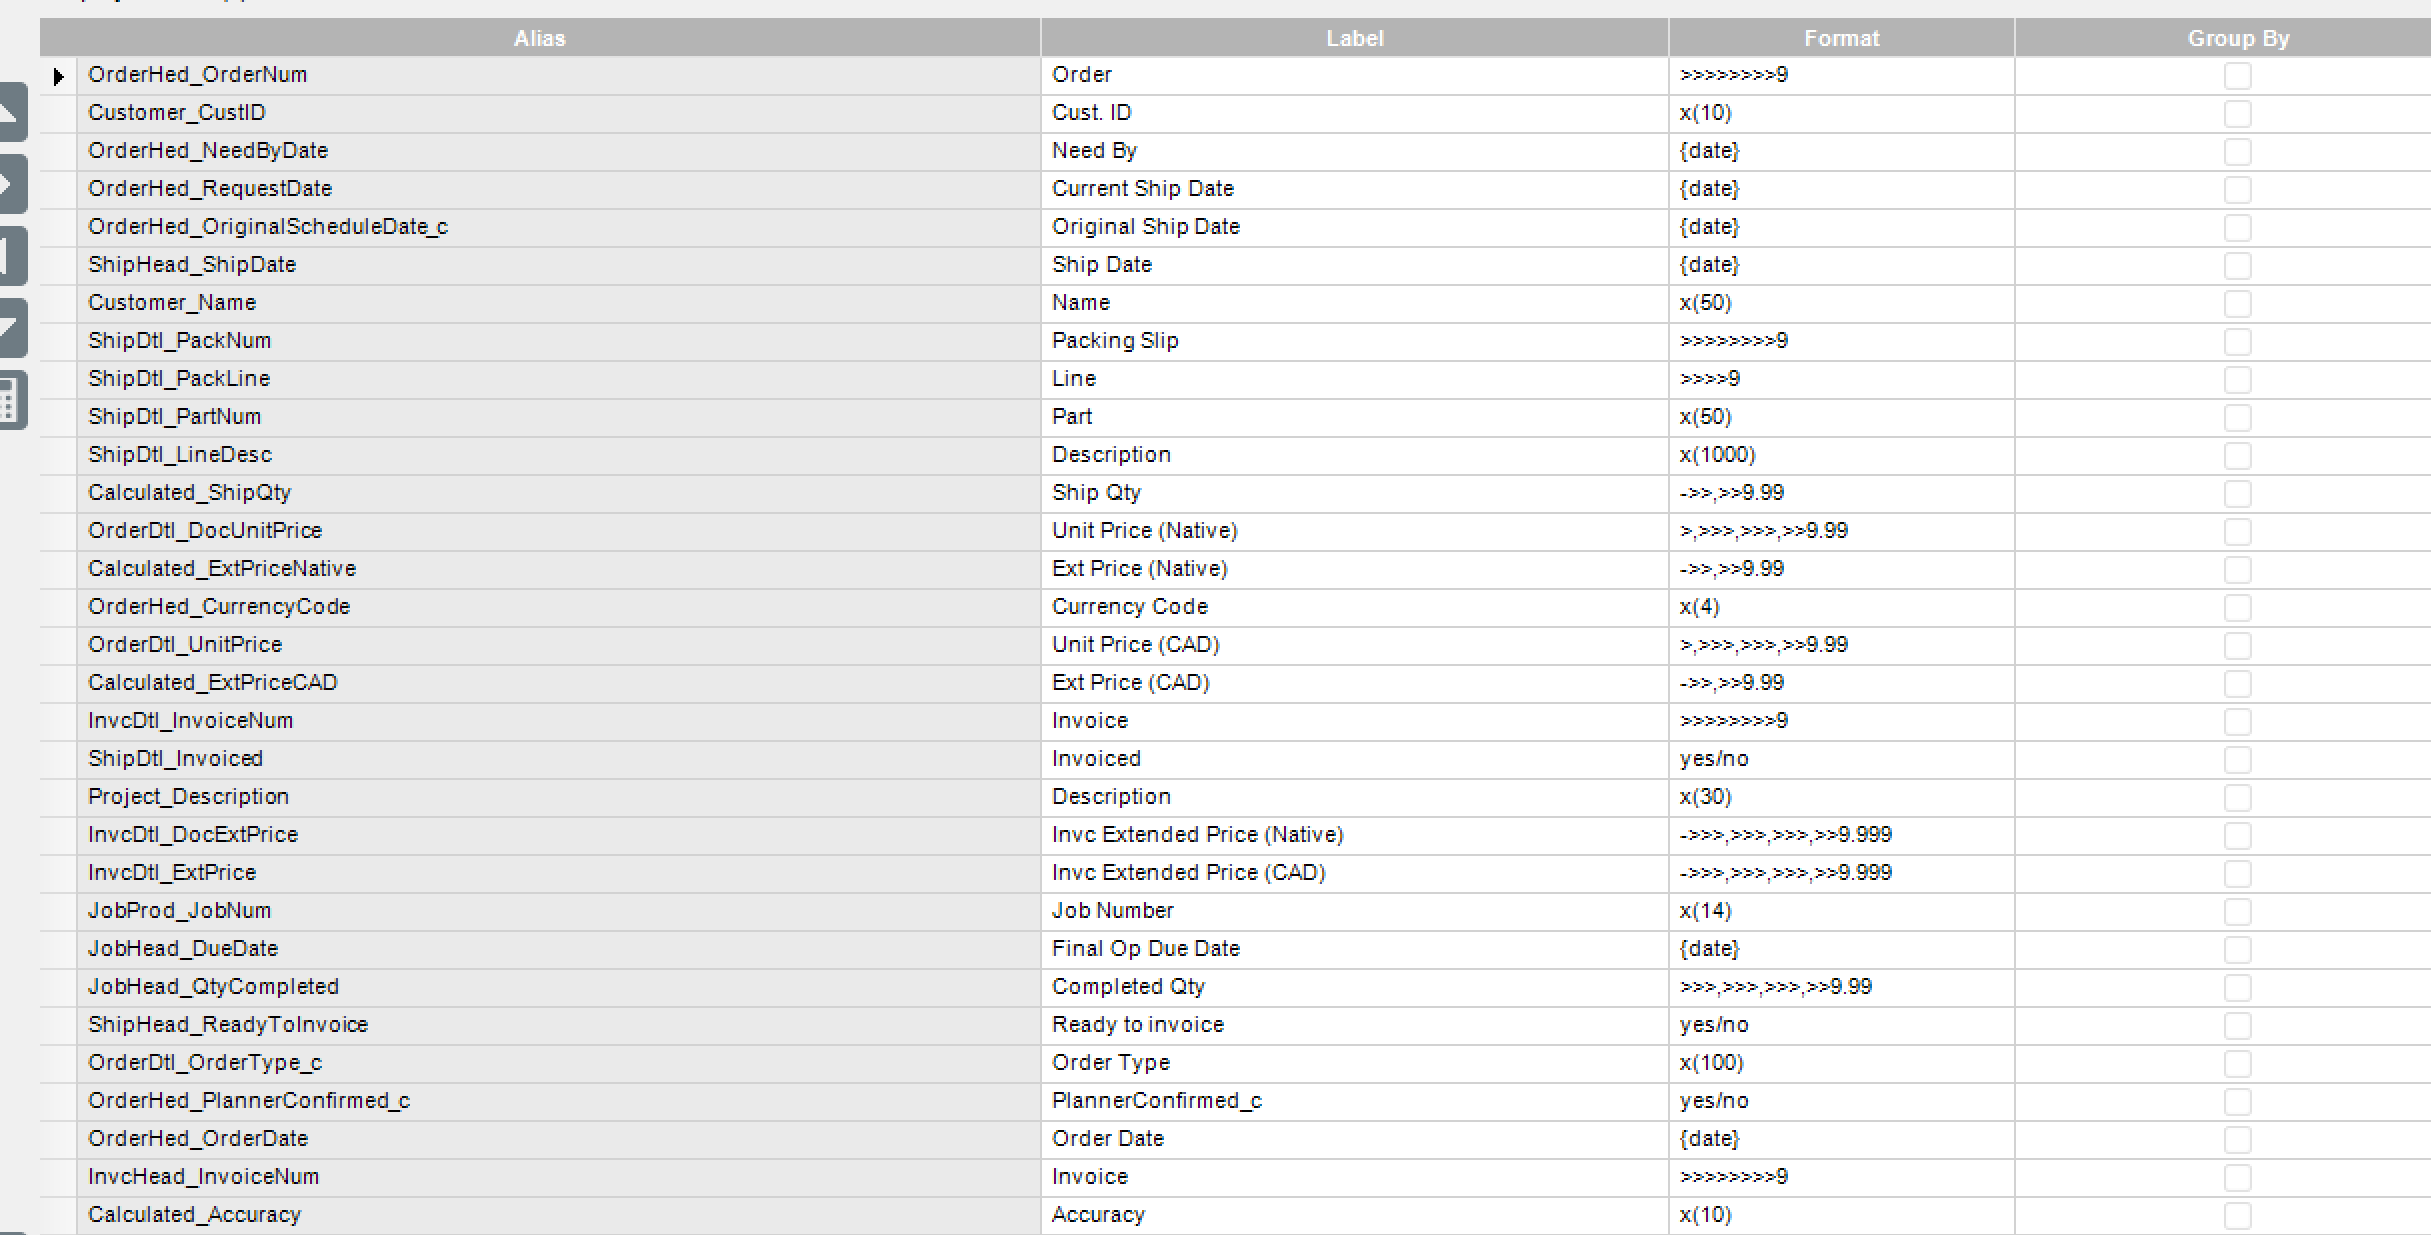This screenshot has height=1235, width=2431.
Task: Click the 'Order Type' label cell
Action: pyautogui.click(x=1355, y=1063)
